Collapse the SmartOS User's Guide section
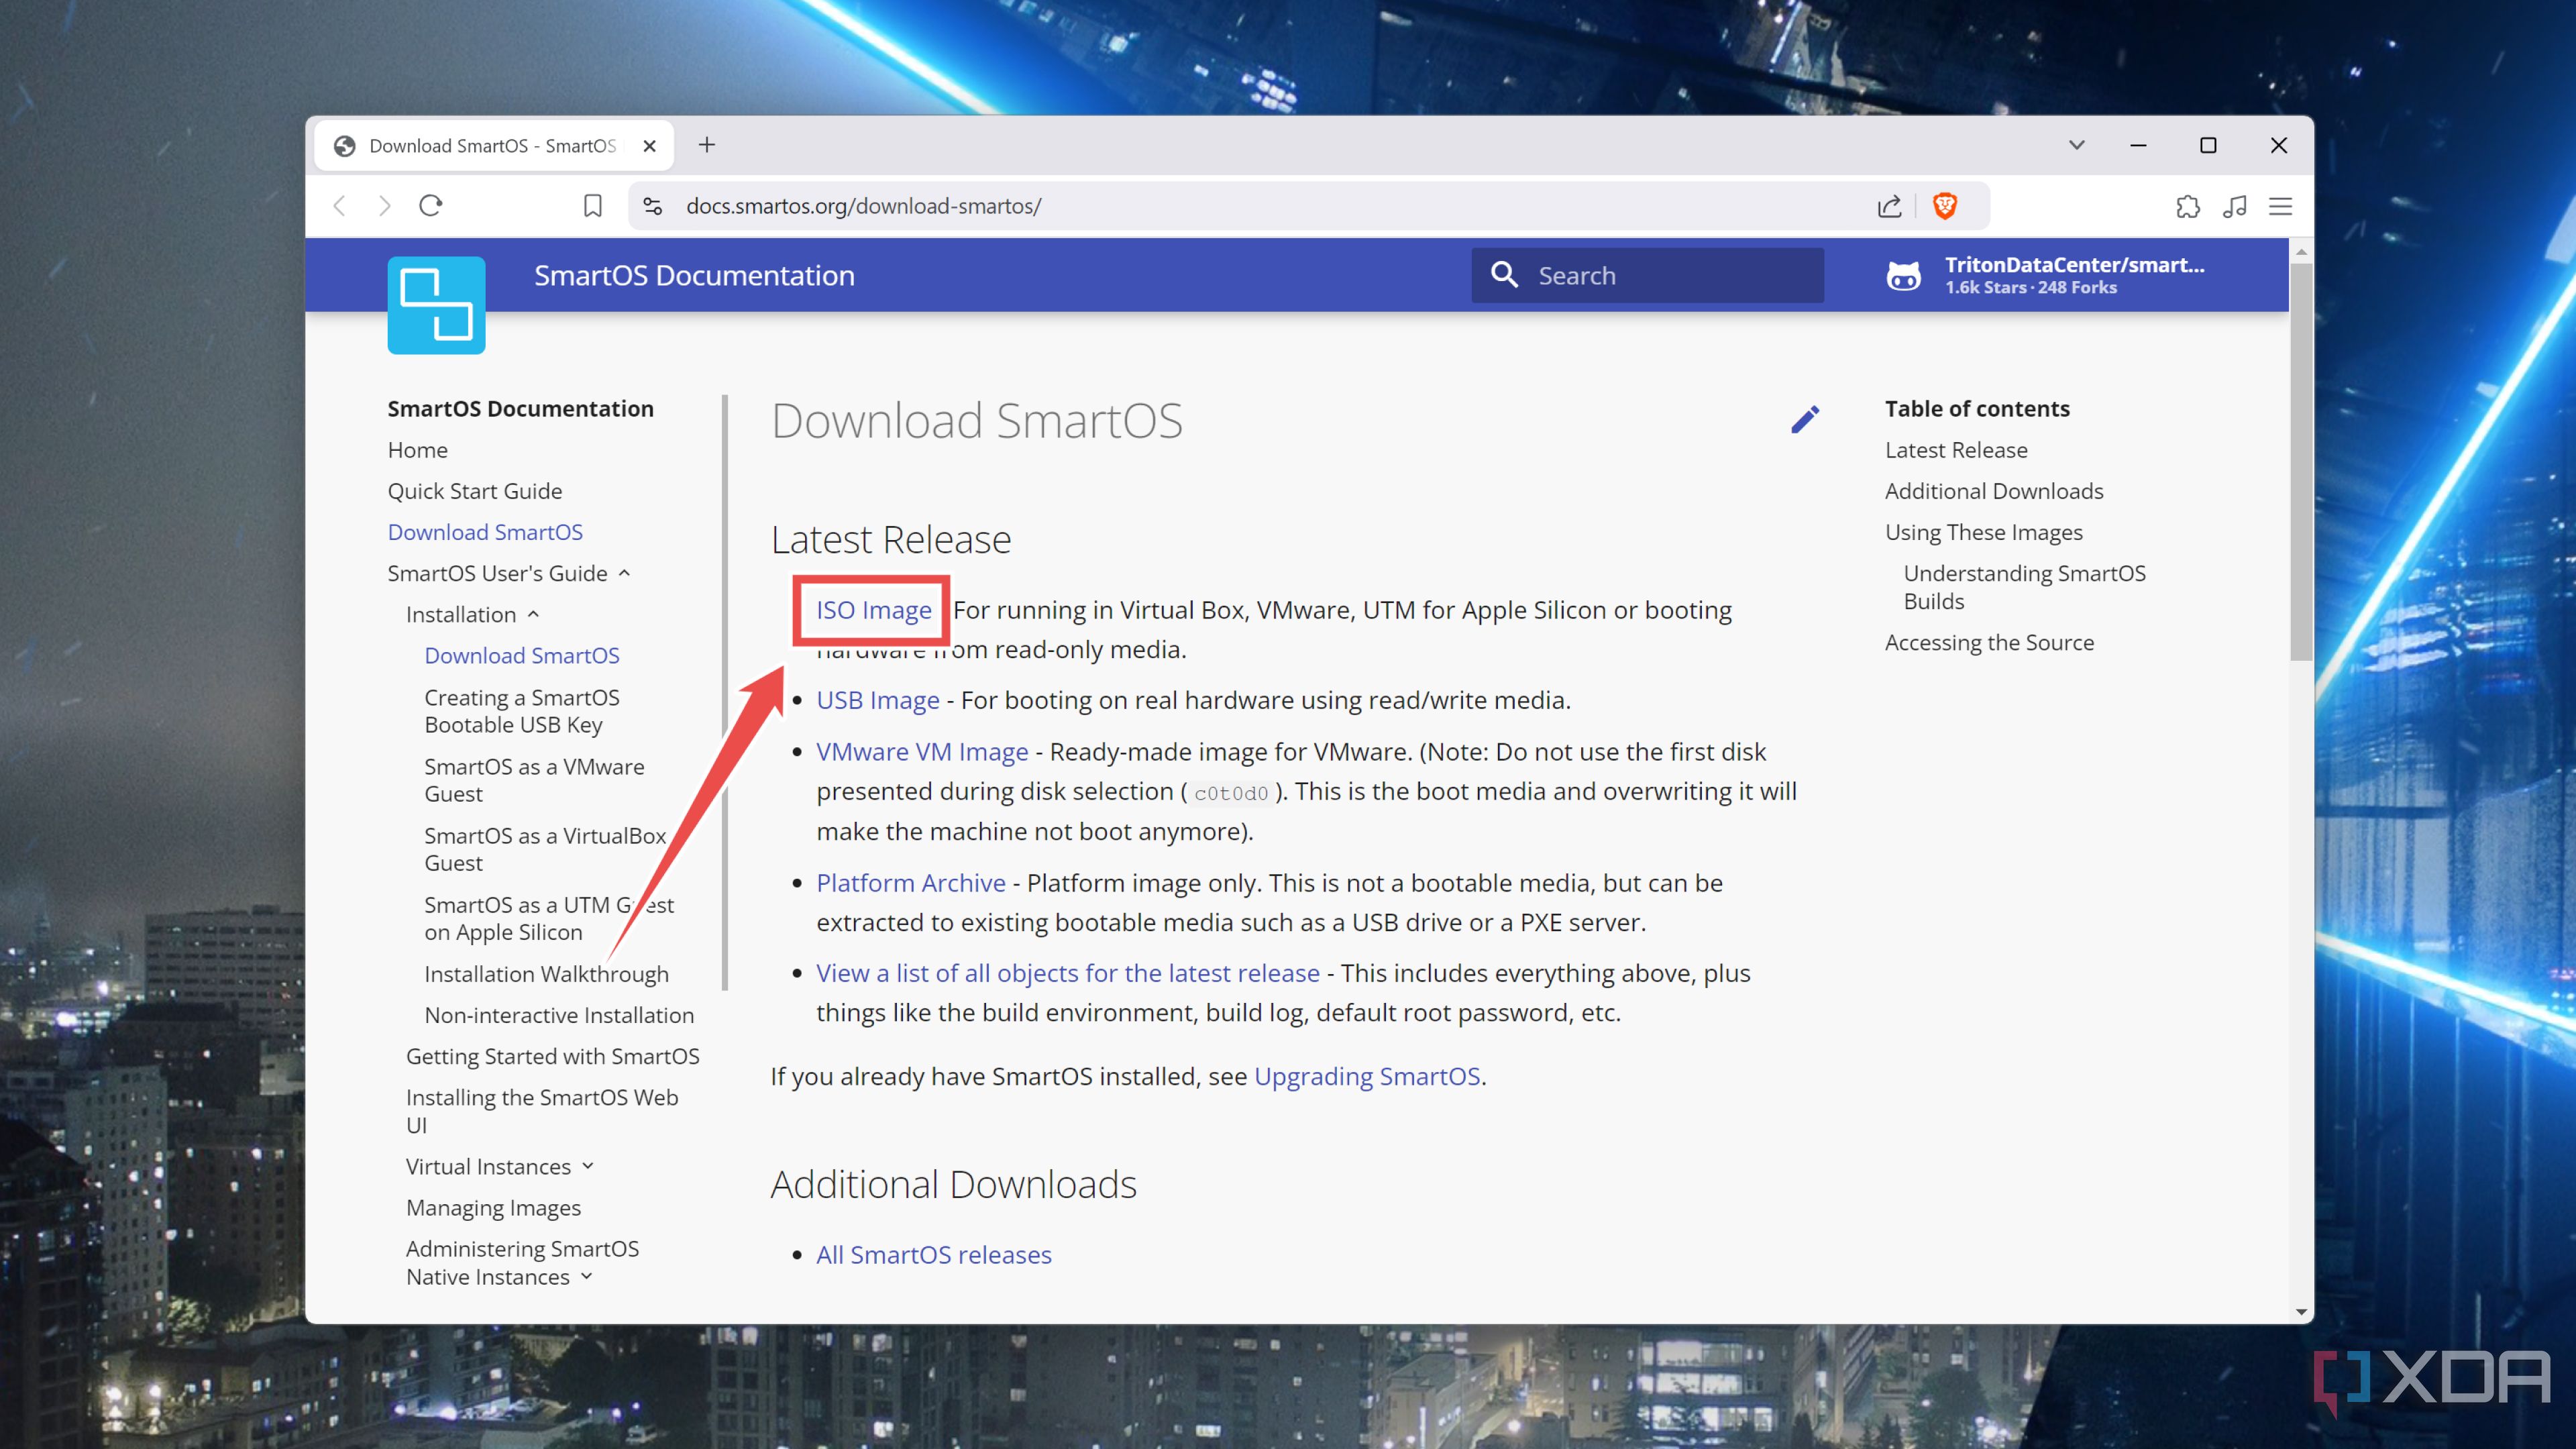The height and width of the screenshot is (1449, 2576). pos(625,573)
